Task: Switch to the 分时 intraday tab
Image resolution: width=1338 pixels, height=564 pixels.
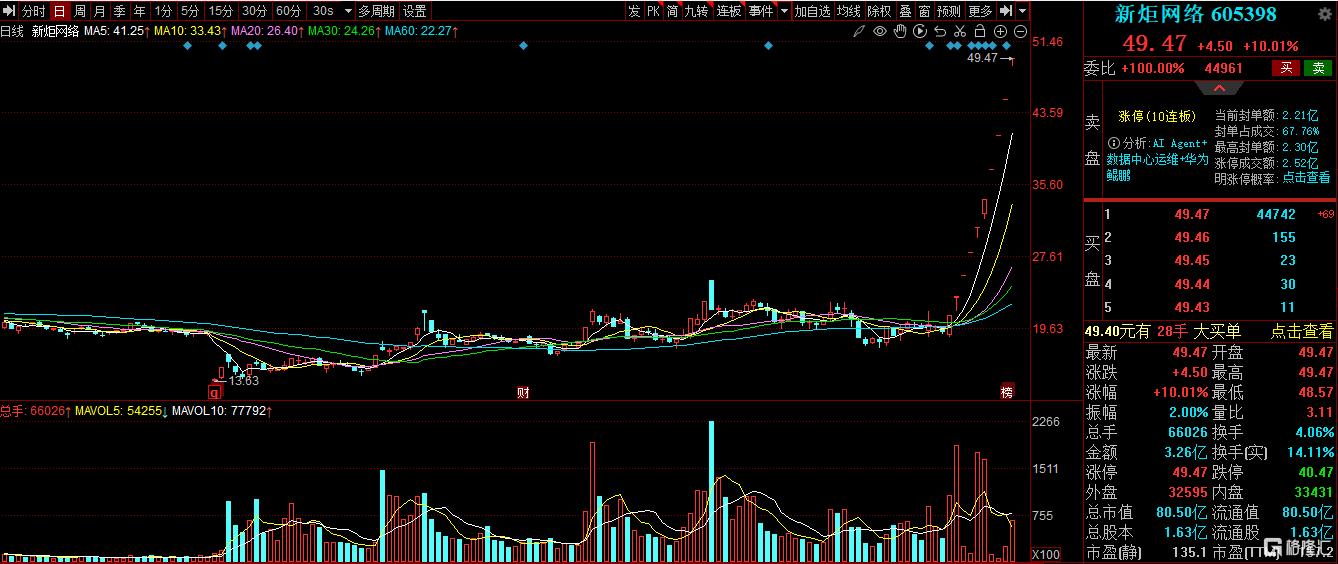Action: click(x=34, y=11)
